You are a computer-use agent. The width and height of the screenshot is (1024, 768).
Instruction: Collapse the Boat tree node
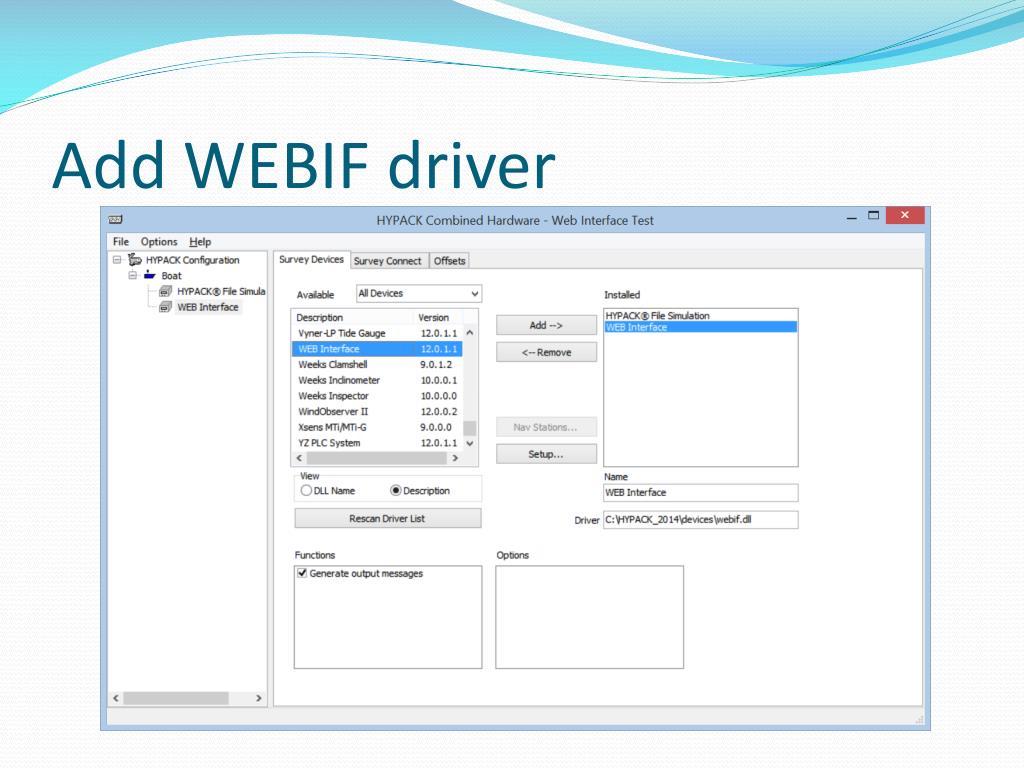click(133, 276)
